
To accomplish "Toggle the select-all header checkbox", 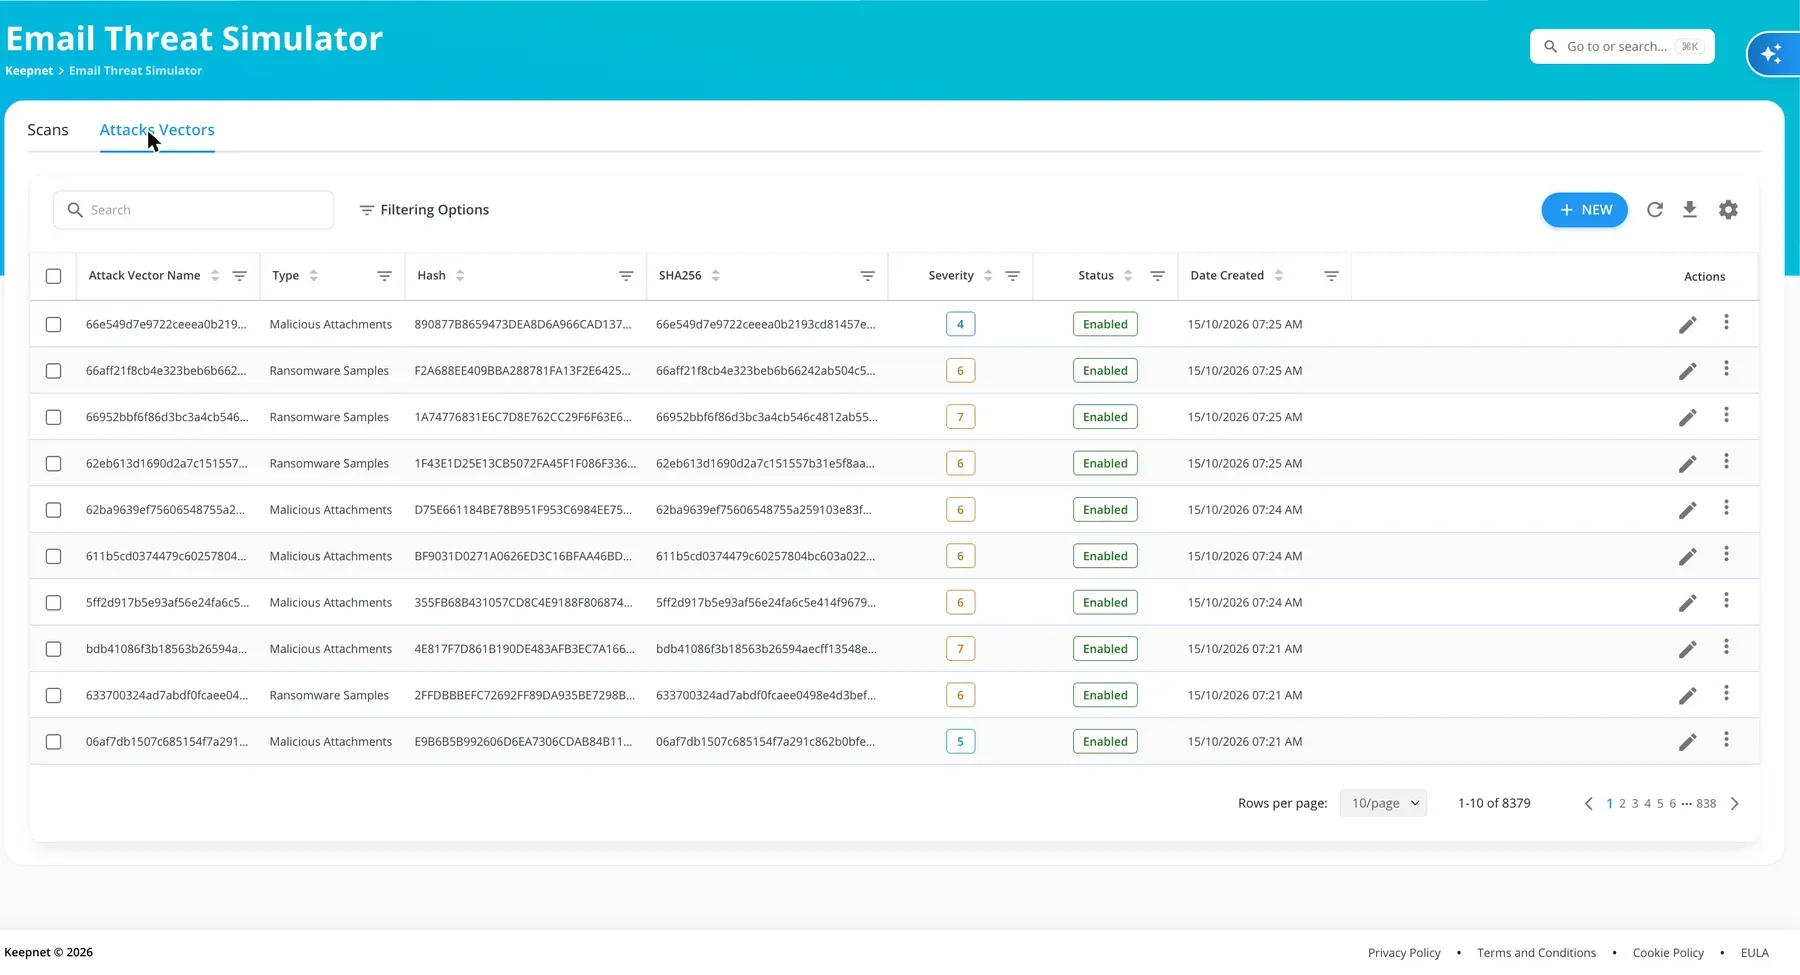I will 54,276.
